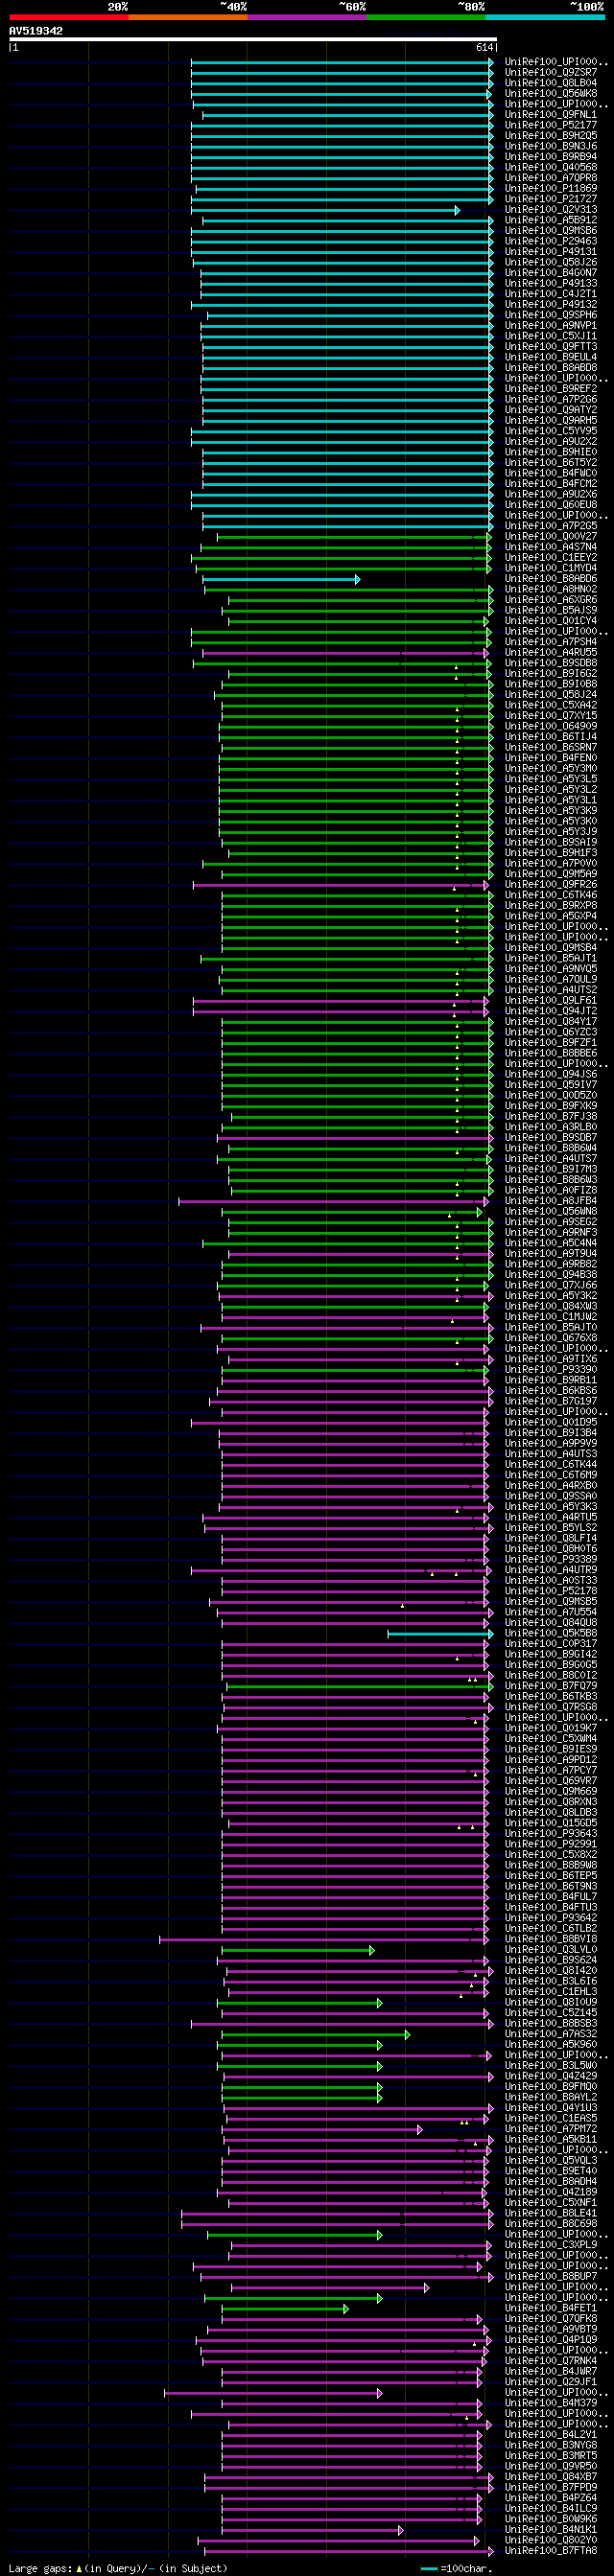This screenshot has height=2576, width=614.
Task: Select hit label UniRef100_Q40568
Action: point(551,167)
